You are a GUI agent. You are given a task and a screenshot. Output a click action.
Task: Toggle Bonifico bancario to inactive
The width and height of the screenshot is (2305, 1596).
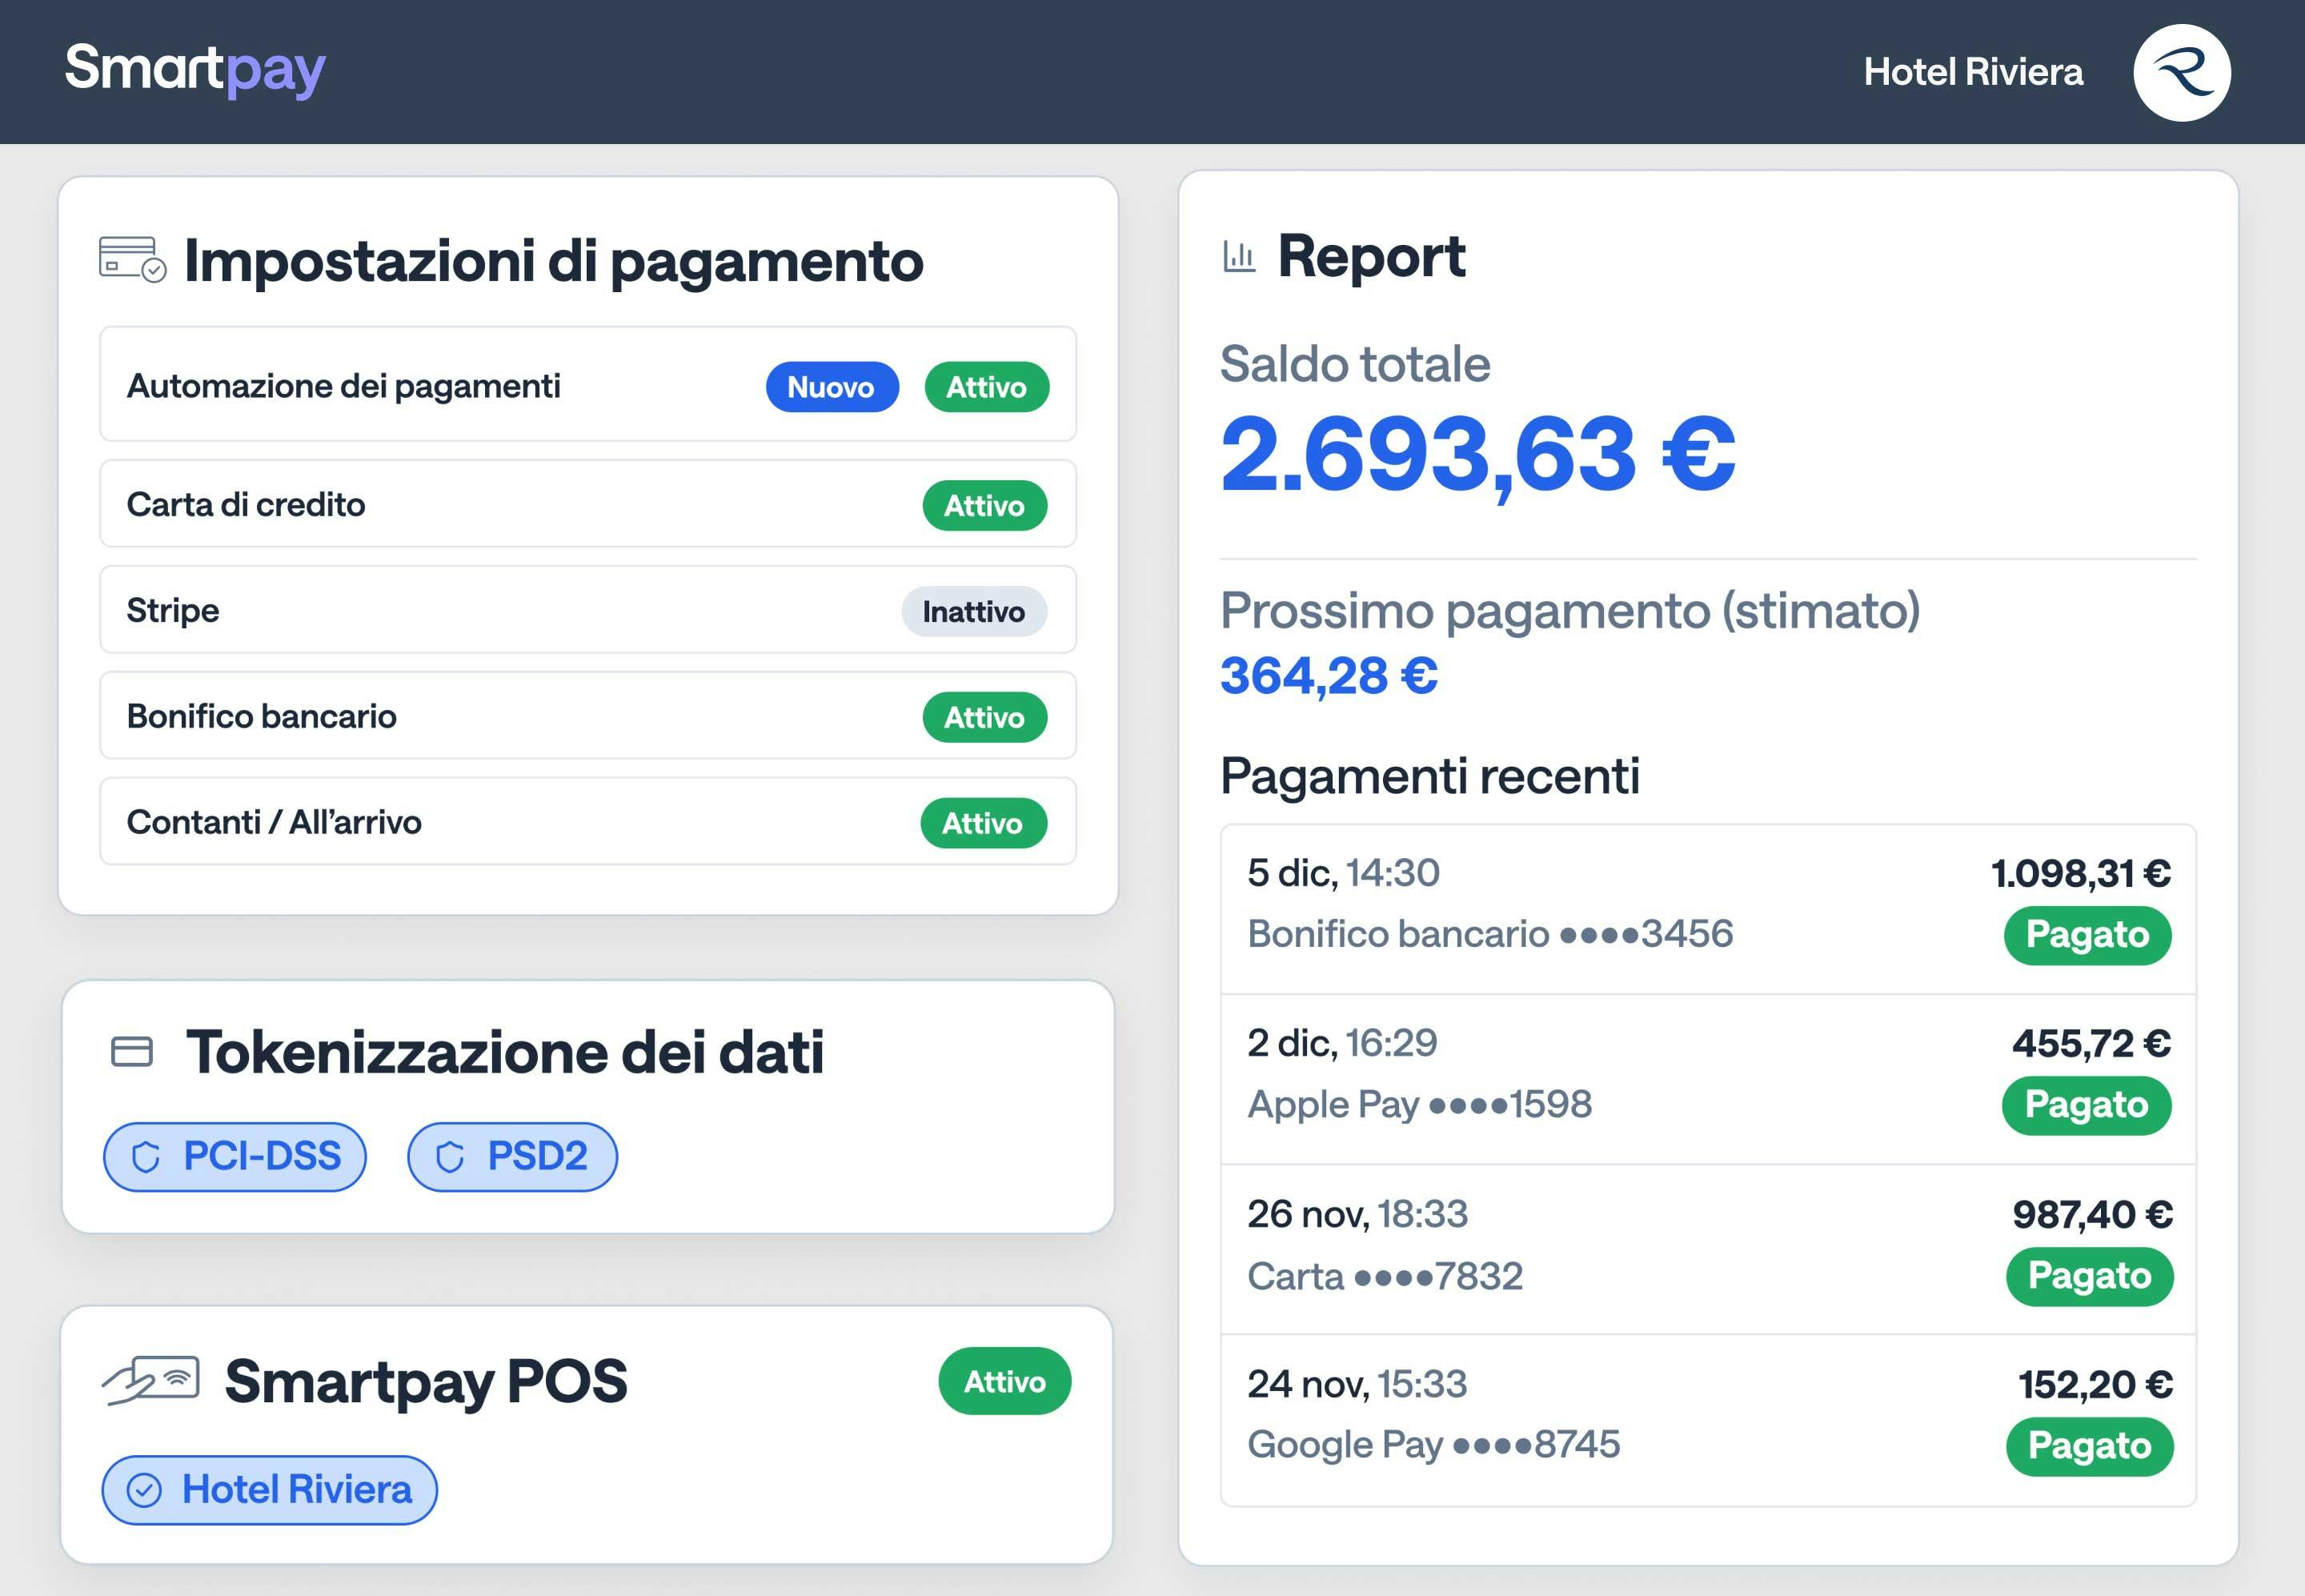tap(984, 717)
